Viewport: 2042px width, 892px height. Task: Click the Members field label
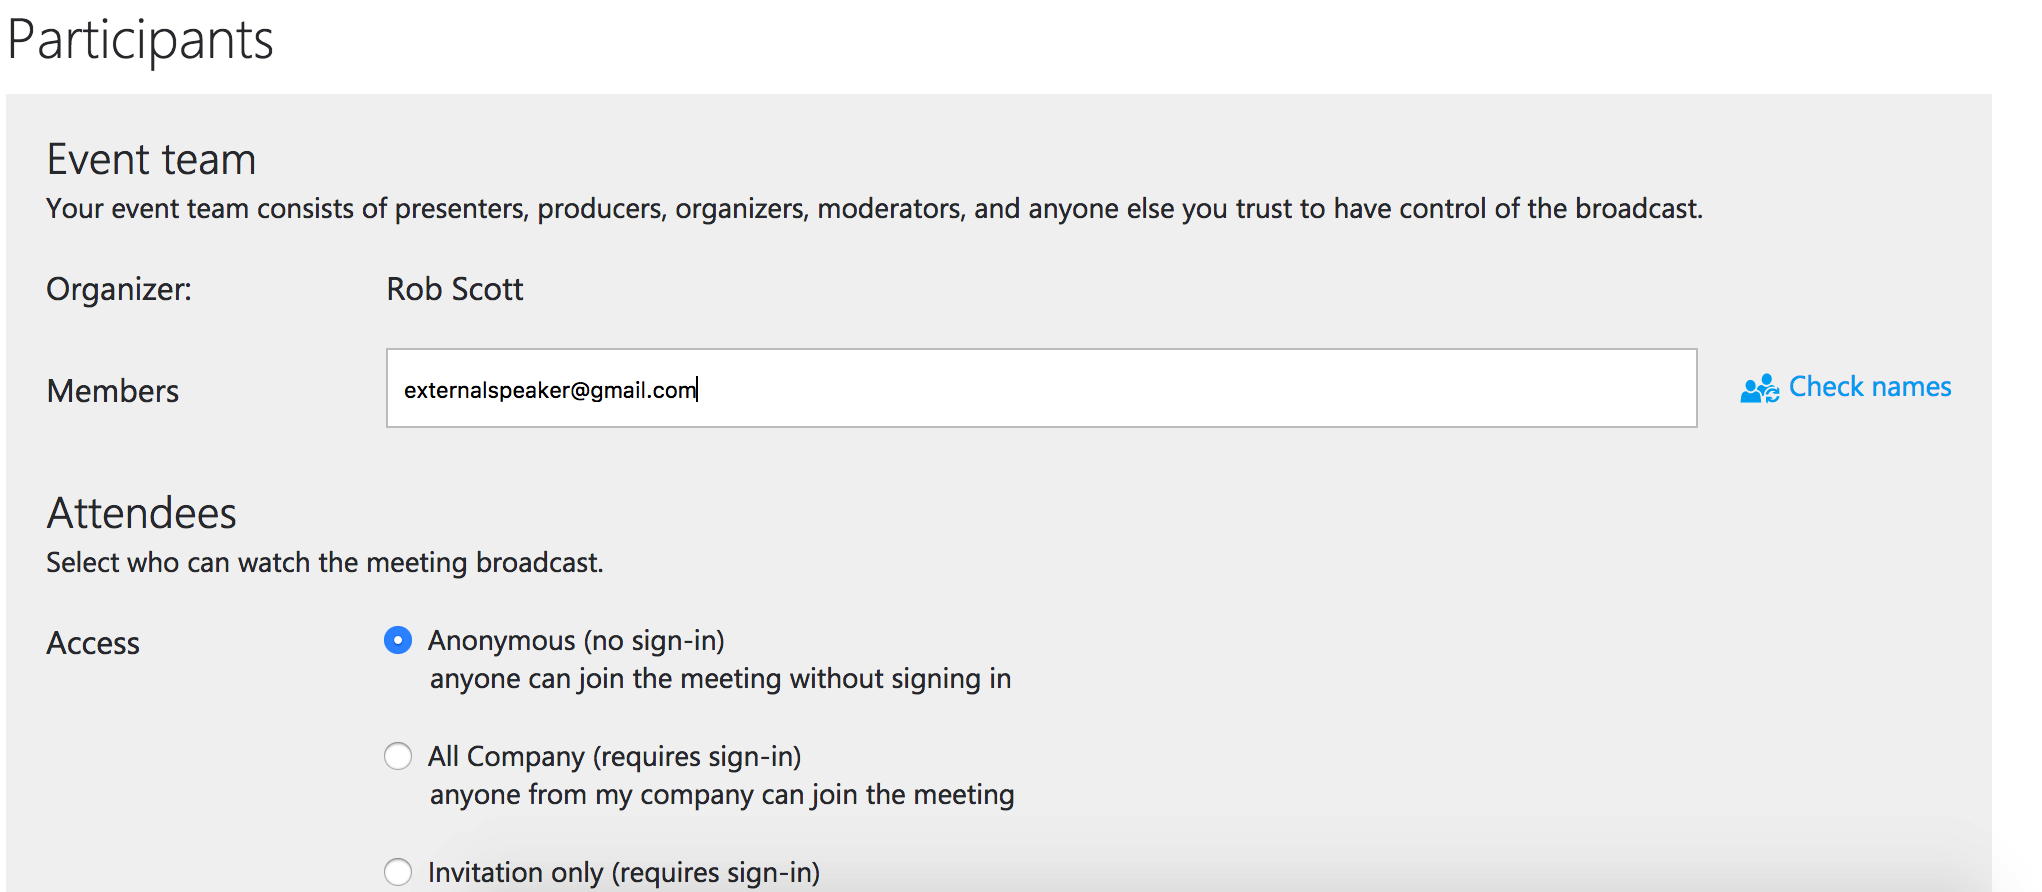(x=113, y=391)
